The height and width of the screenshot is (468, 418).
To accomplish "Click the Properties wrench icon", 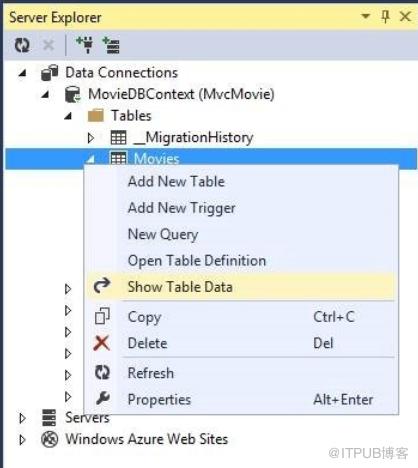I will click(x=102, y=398).
